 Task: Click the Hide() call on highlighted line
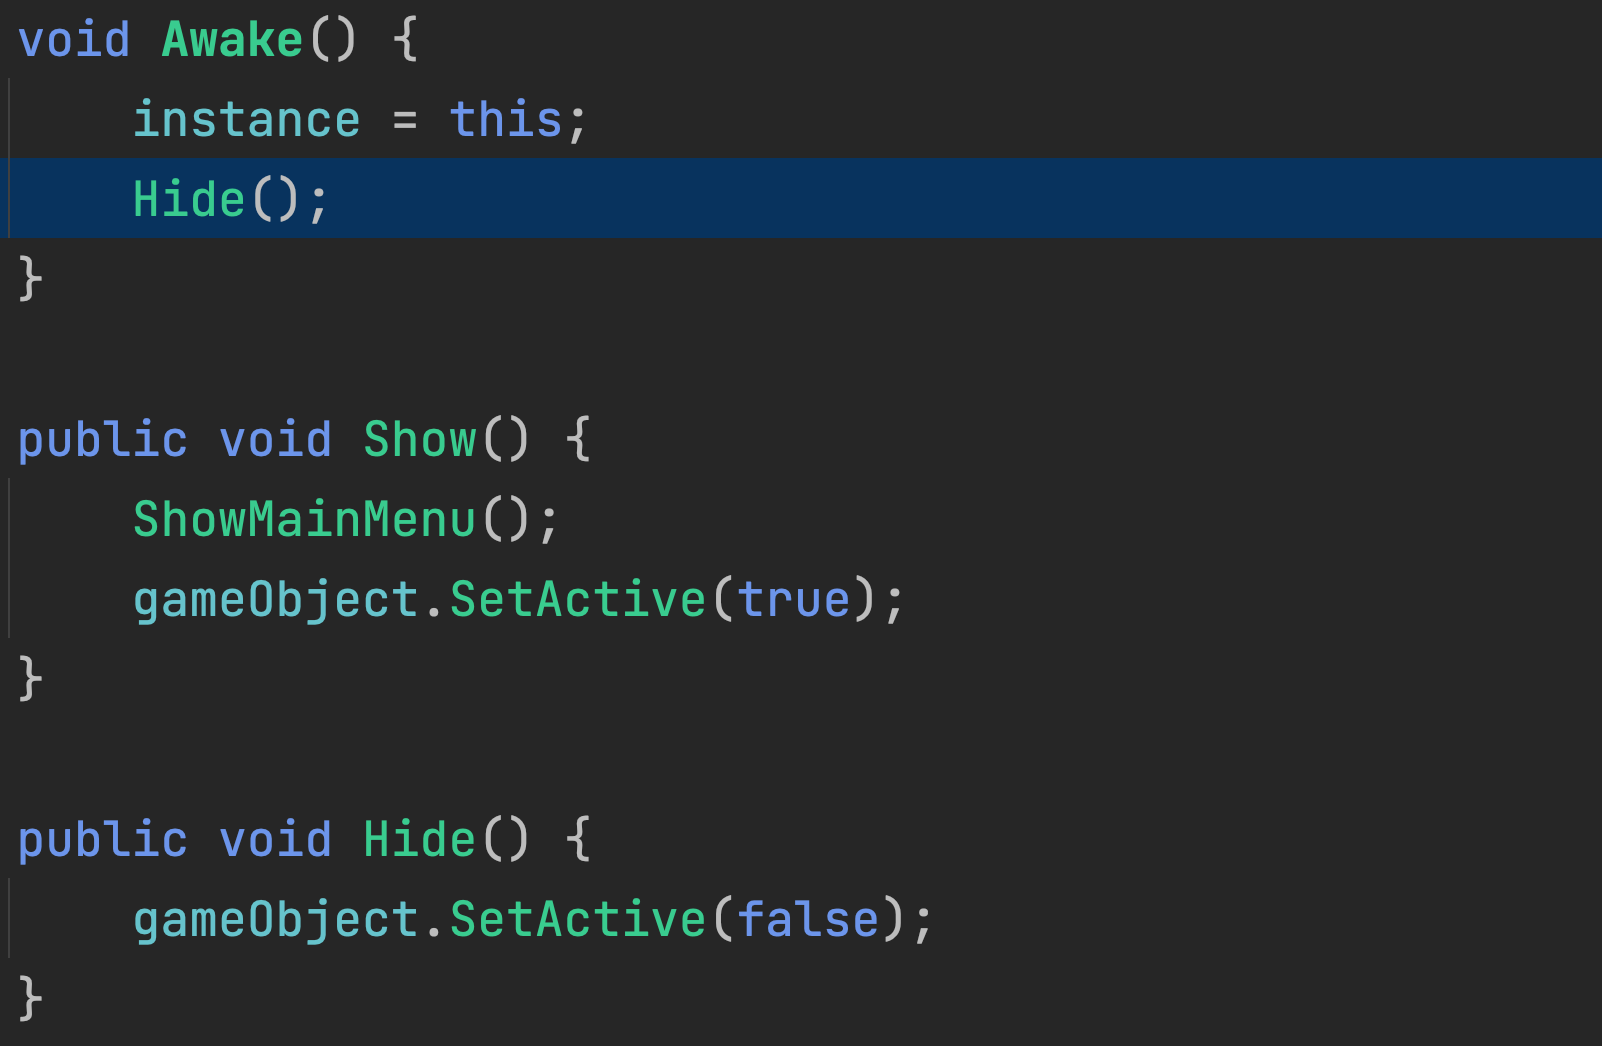[x=189, y=200]
